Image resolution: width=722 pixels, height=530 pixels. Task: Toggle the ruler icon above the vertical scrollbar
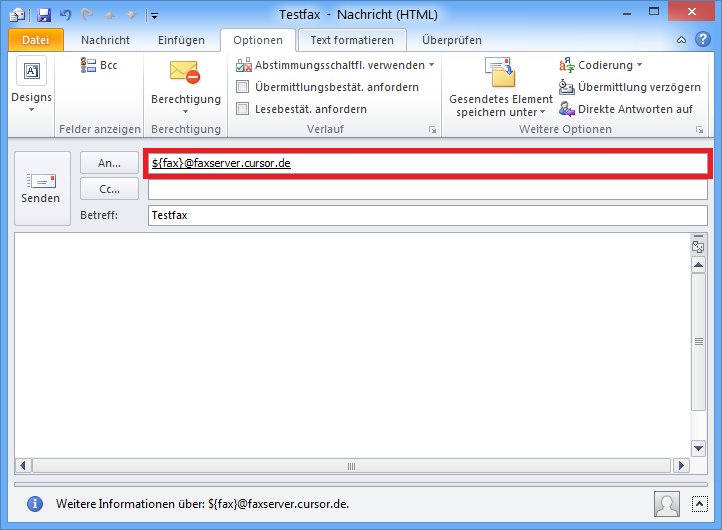point(698,245)
